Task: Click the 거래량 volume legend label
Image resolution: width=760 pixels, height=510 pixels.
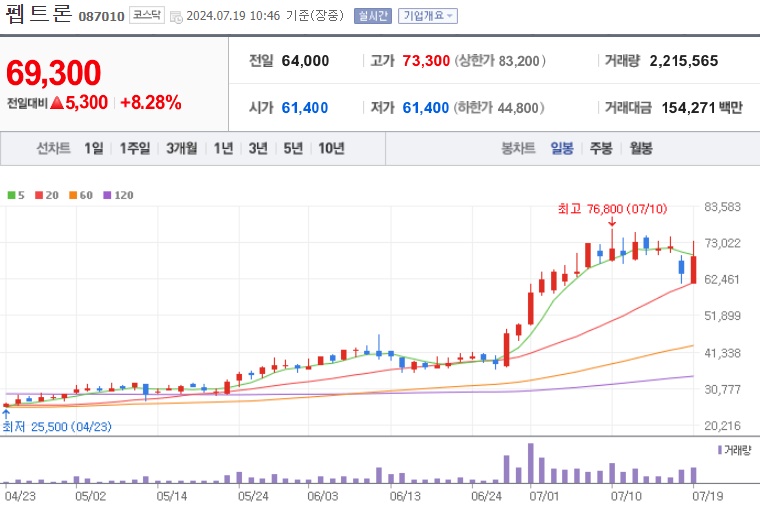Action: [735, 450]
